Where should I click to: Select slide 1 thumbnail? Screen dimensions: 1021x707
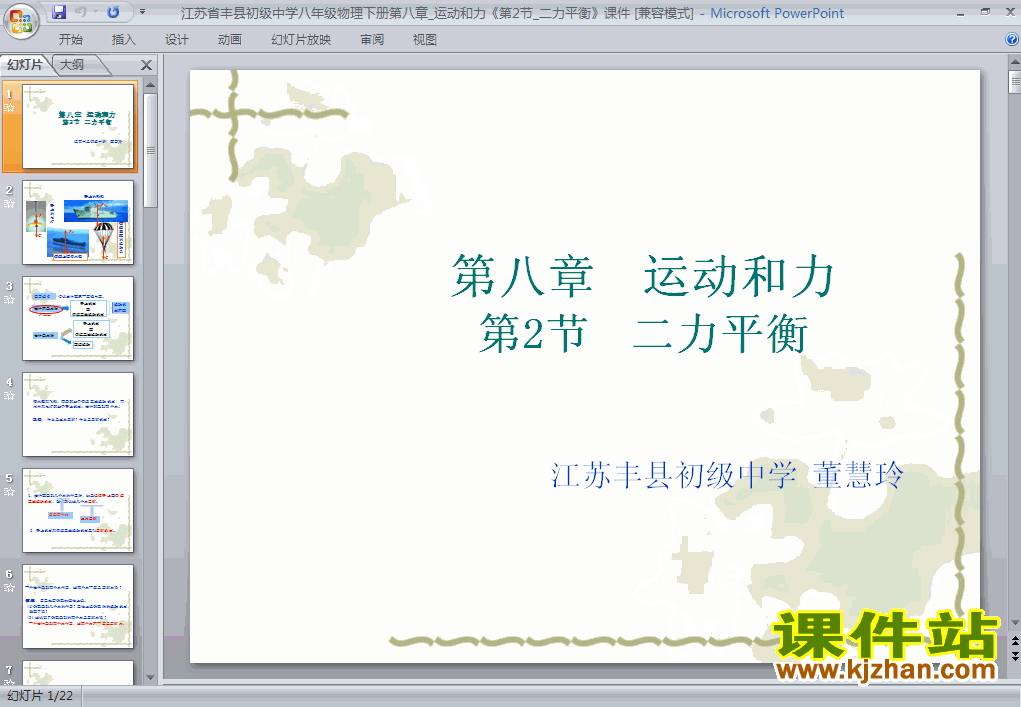point(78,126)
